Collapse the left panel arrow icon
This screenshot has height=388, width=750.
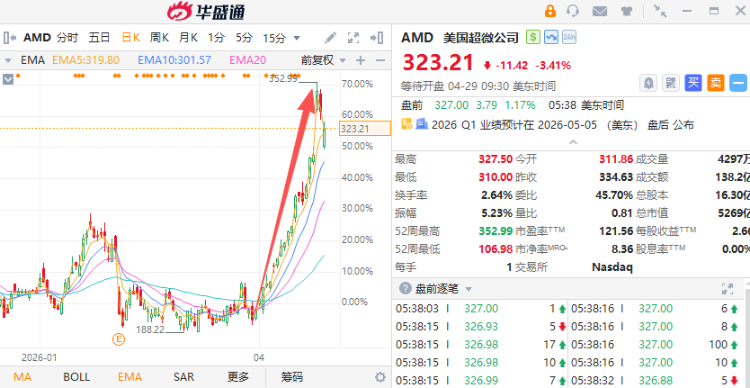click(x=10, y=37)
